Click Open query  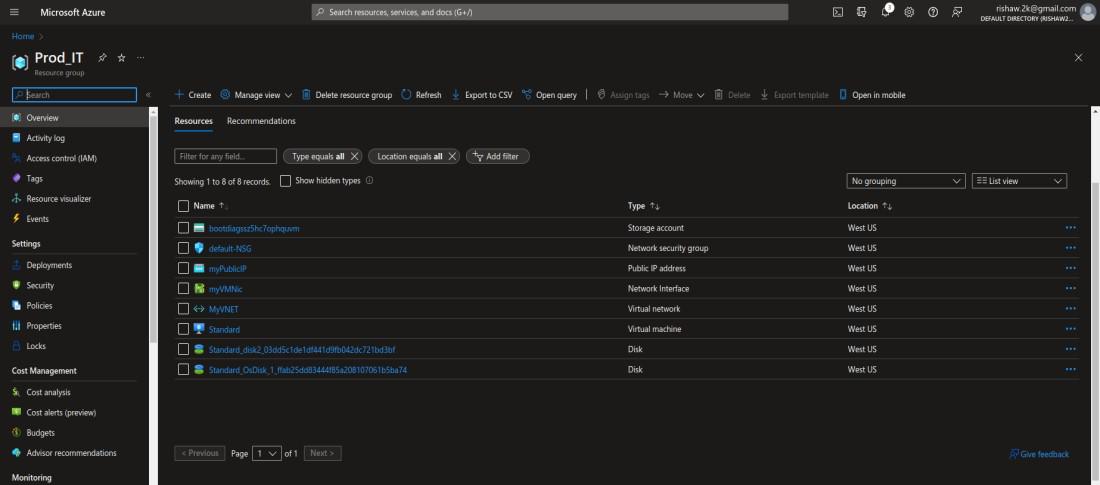pyautogui.click(x=549, y=95)
